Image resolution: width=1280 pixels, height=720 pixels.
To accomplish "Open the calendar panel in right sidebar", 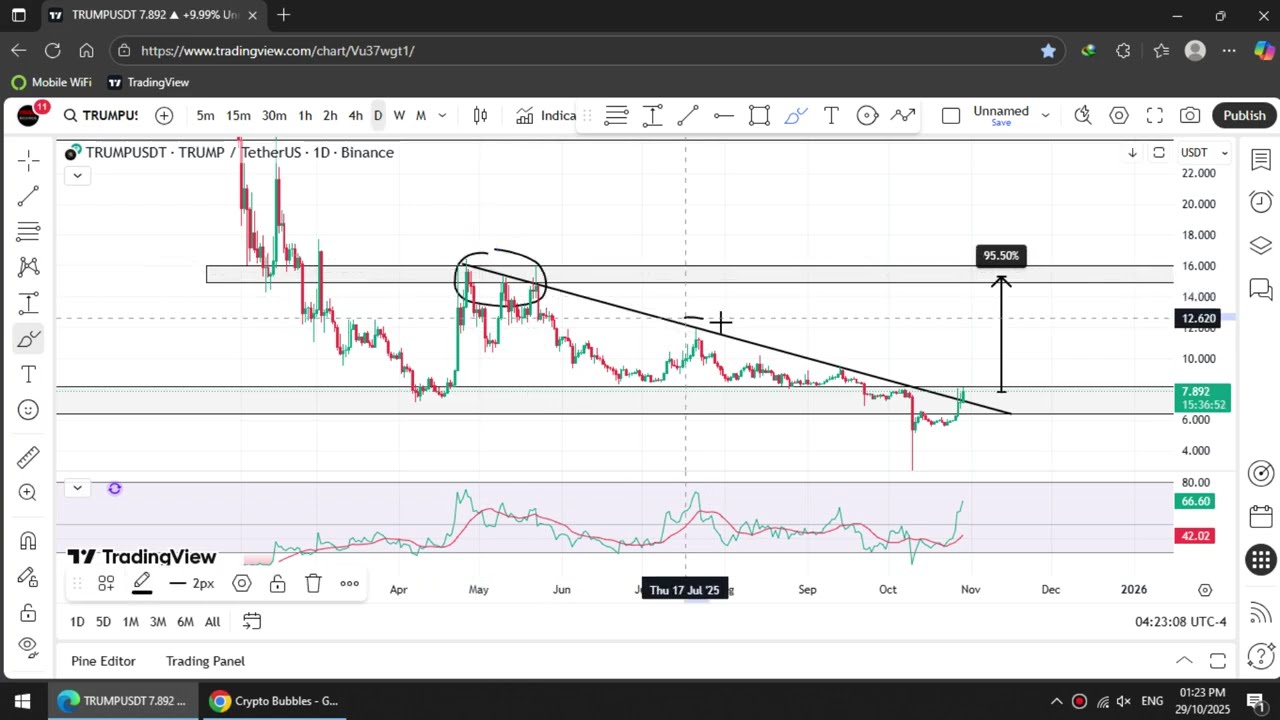I will coord(1260,517).
